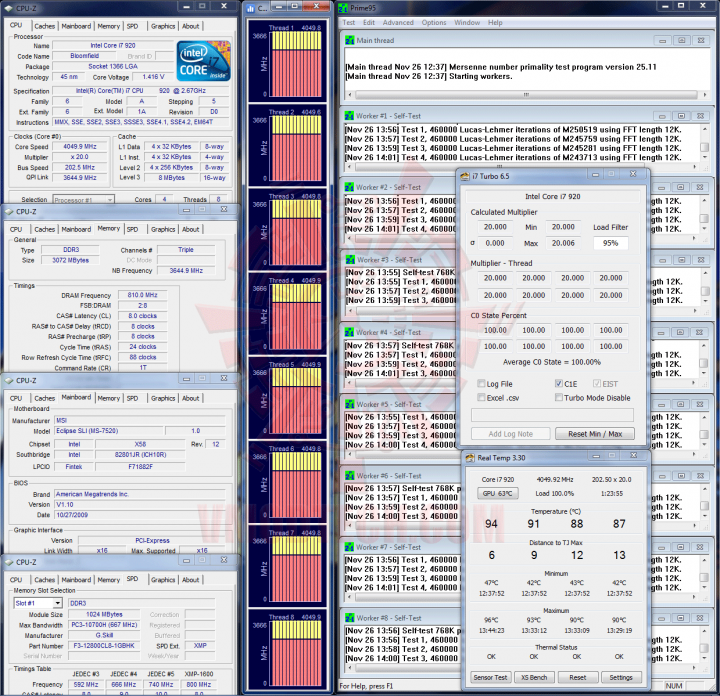720x696 pixels.
Task: Click Average C0 State = 100.00% text
Action: click(551, 362)
